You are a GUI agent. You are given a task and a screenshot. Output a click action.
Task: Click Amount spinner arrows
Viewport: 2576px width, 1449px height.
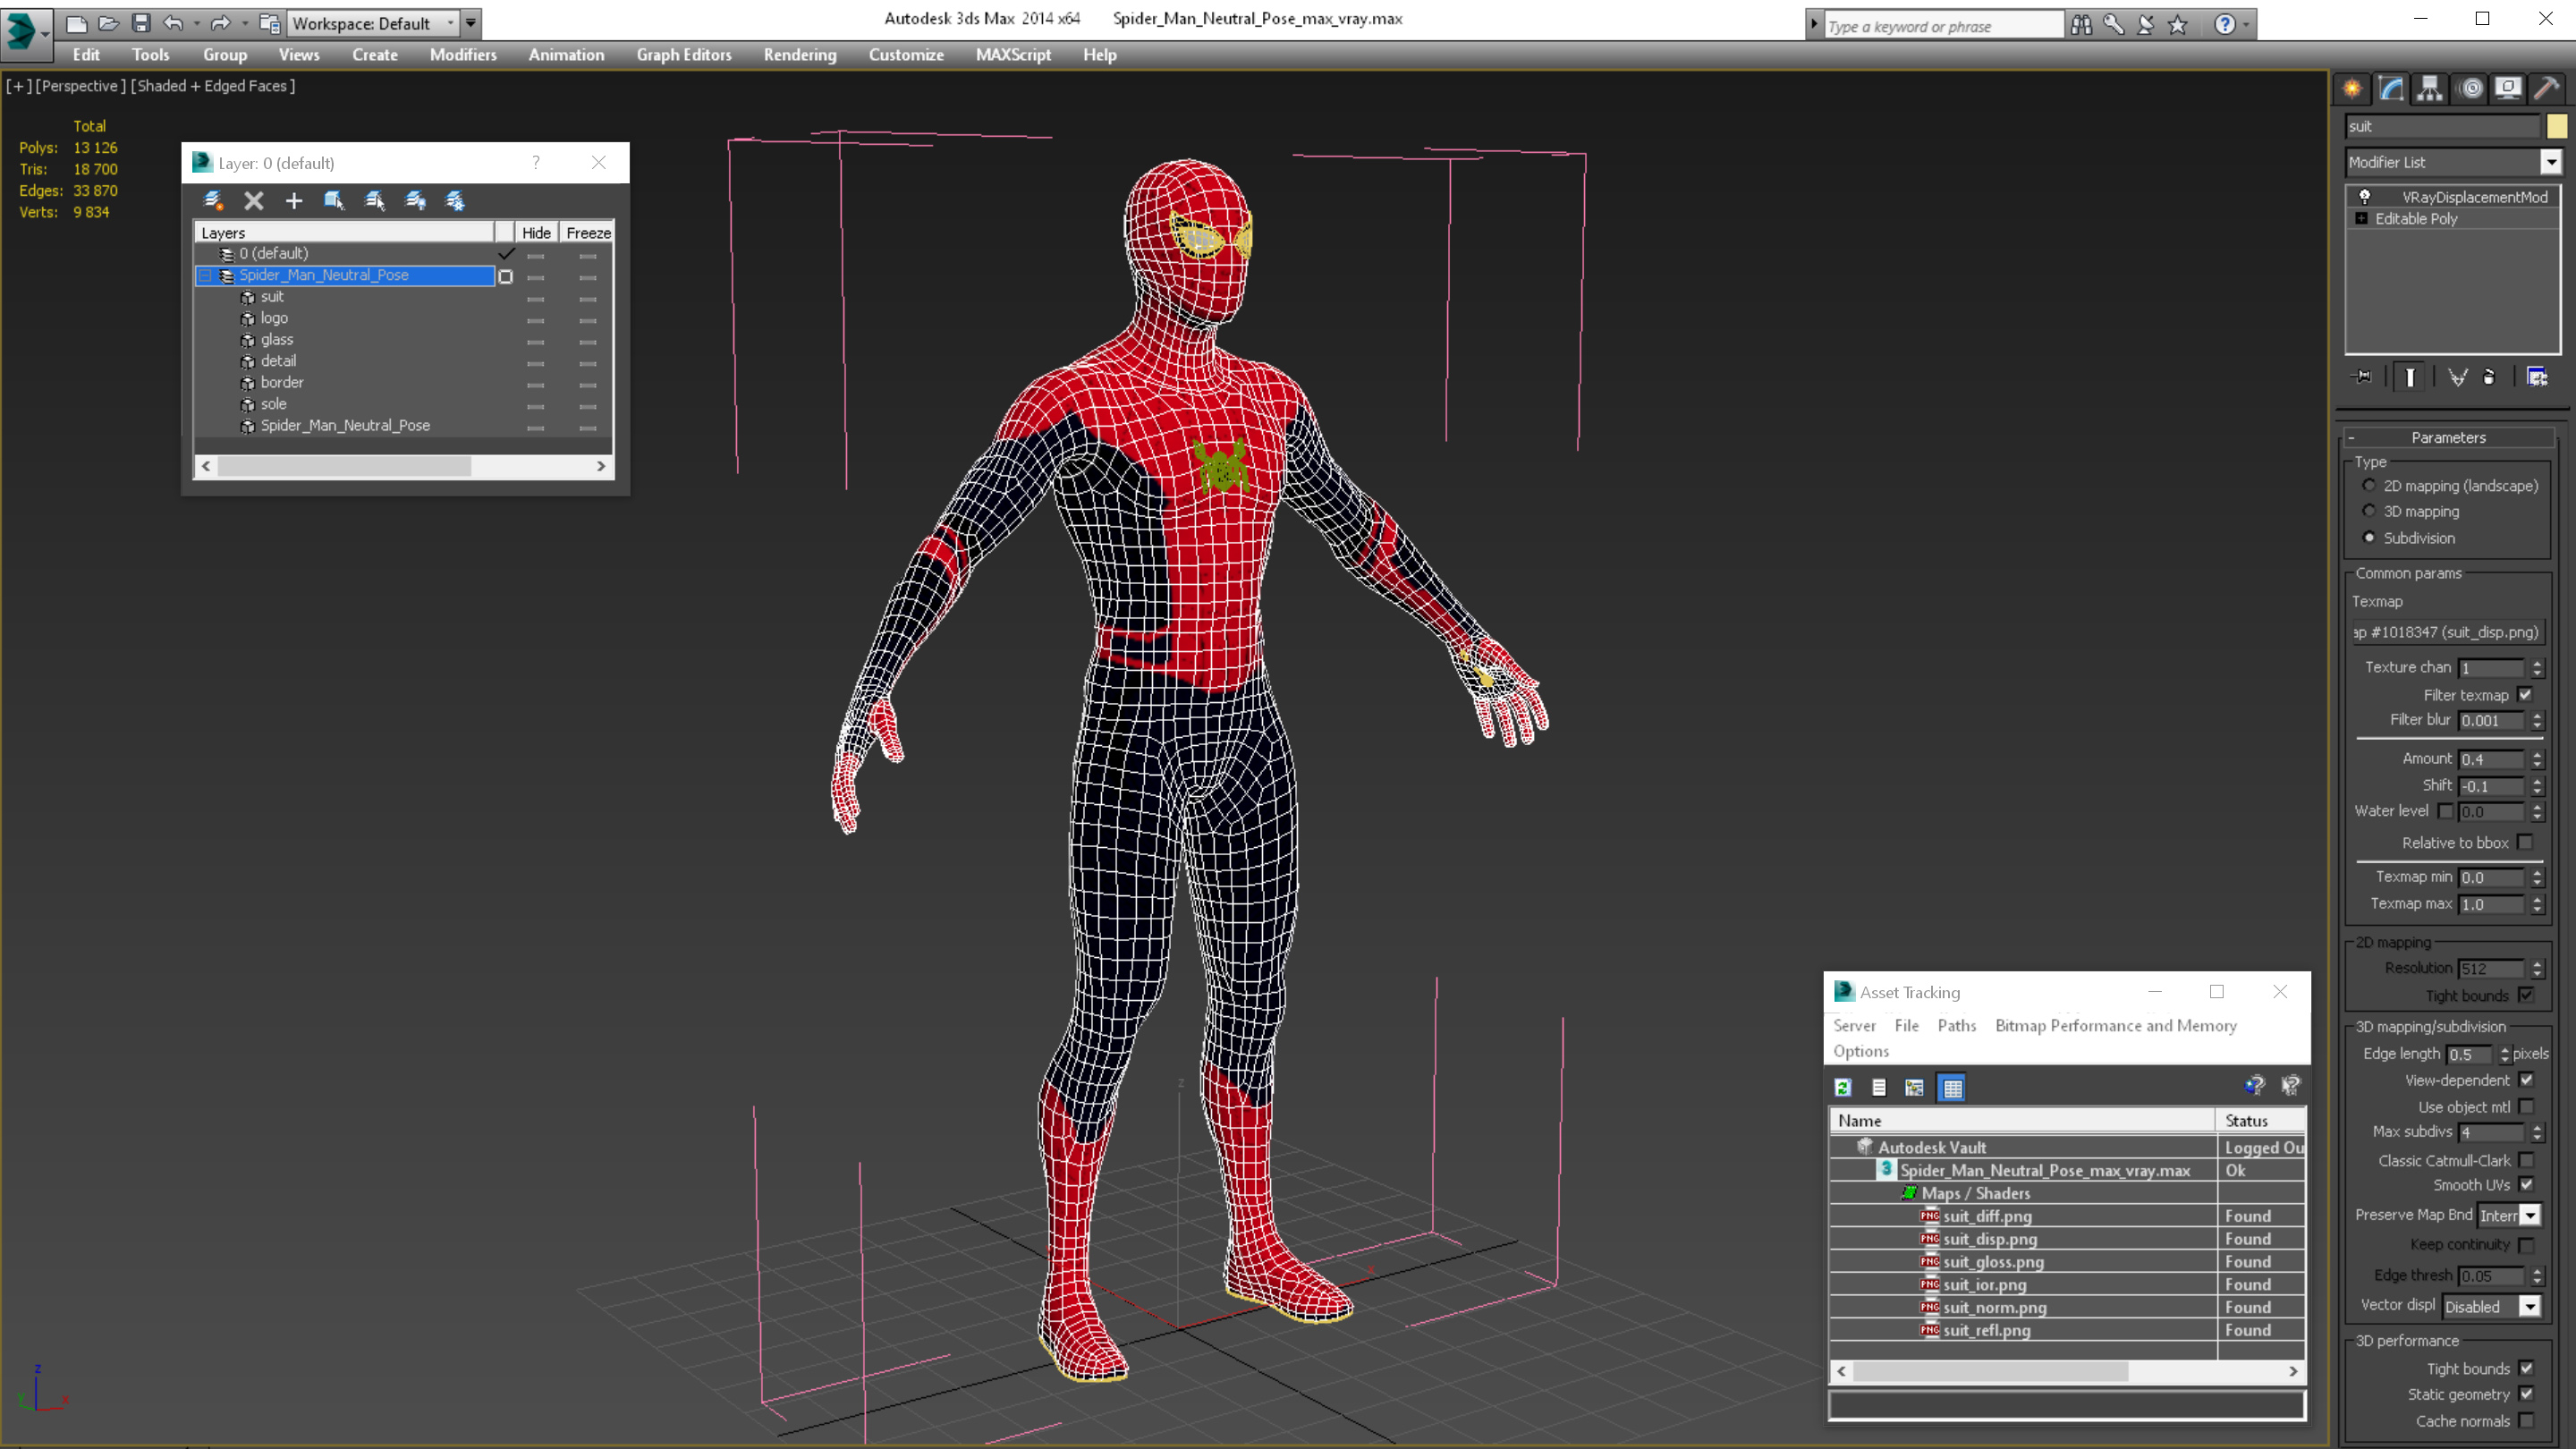pos(2537,759)
